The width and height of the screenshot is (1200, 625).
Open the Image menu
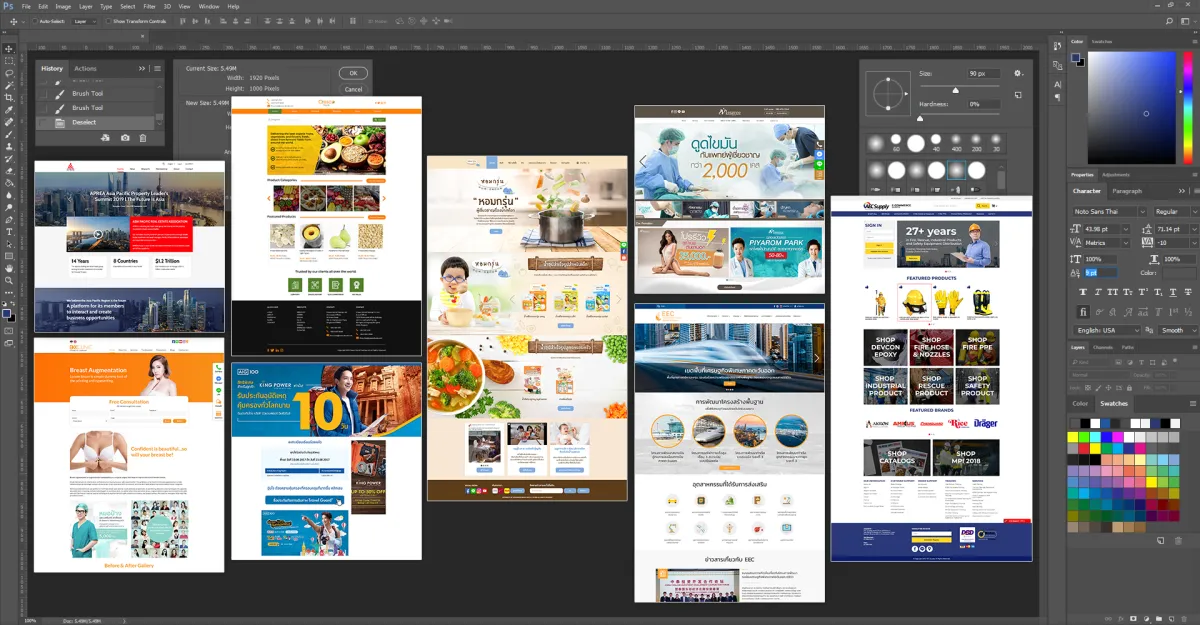tap(63, 6)
